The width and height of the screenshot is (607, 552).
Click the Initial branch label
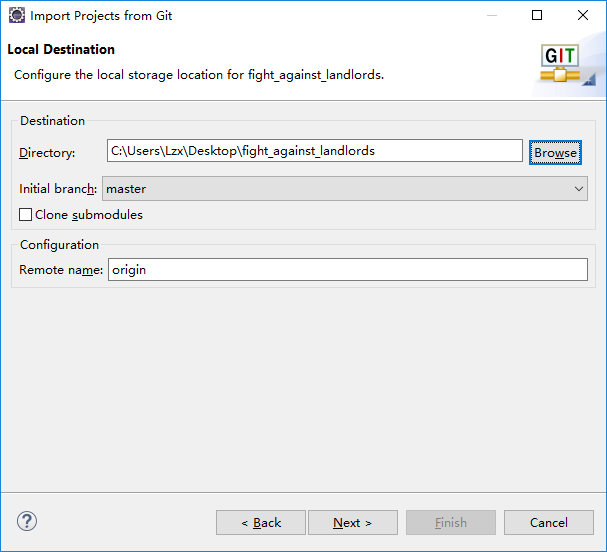pos(58,189)
